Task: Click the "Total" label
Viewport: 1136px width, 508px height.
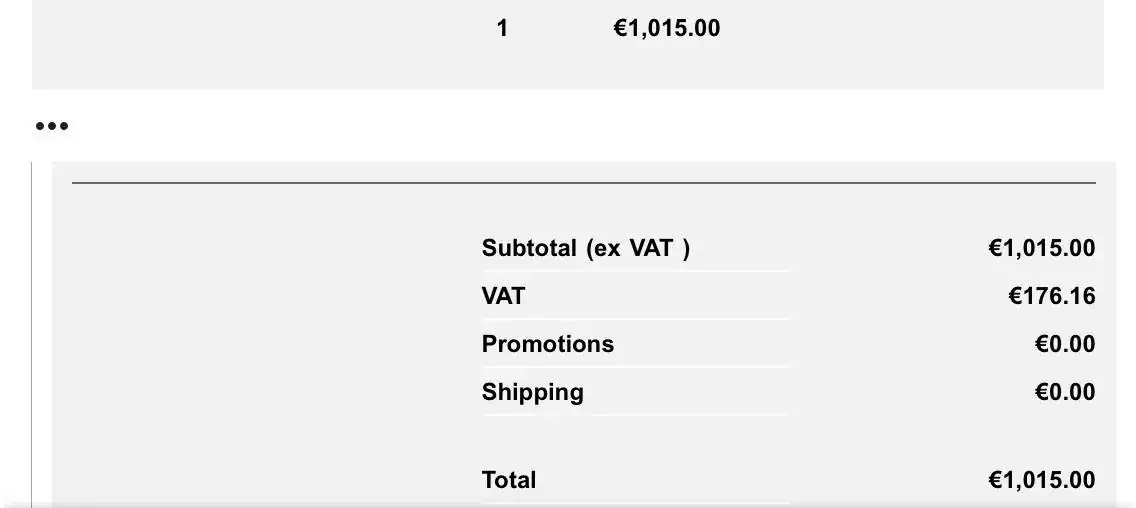Action: tap(509, 480)
